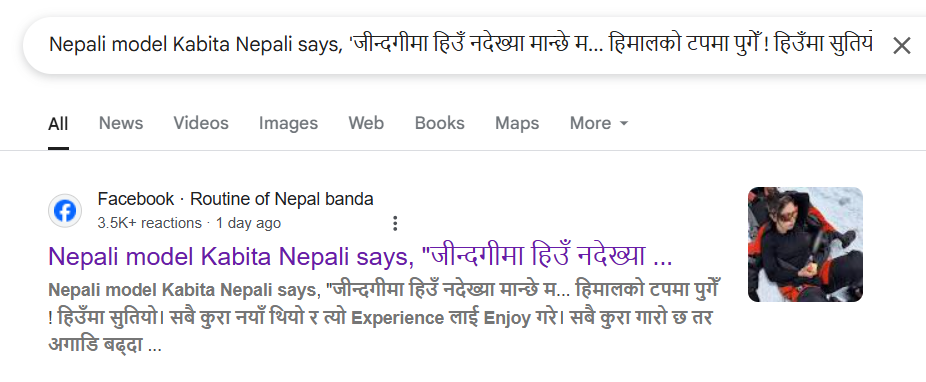Open the purple "Nepali model Kabita Nepali says" headline
The width and height of the screenshot is (926, 382).
(x=360, y=256)
